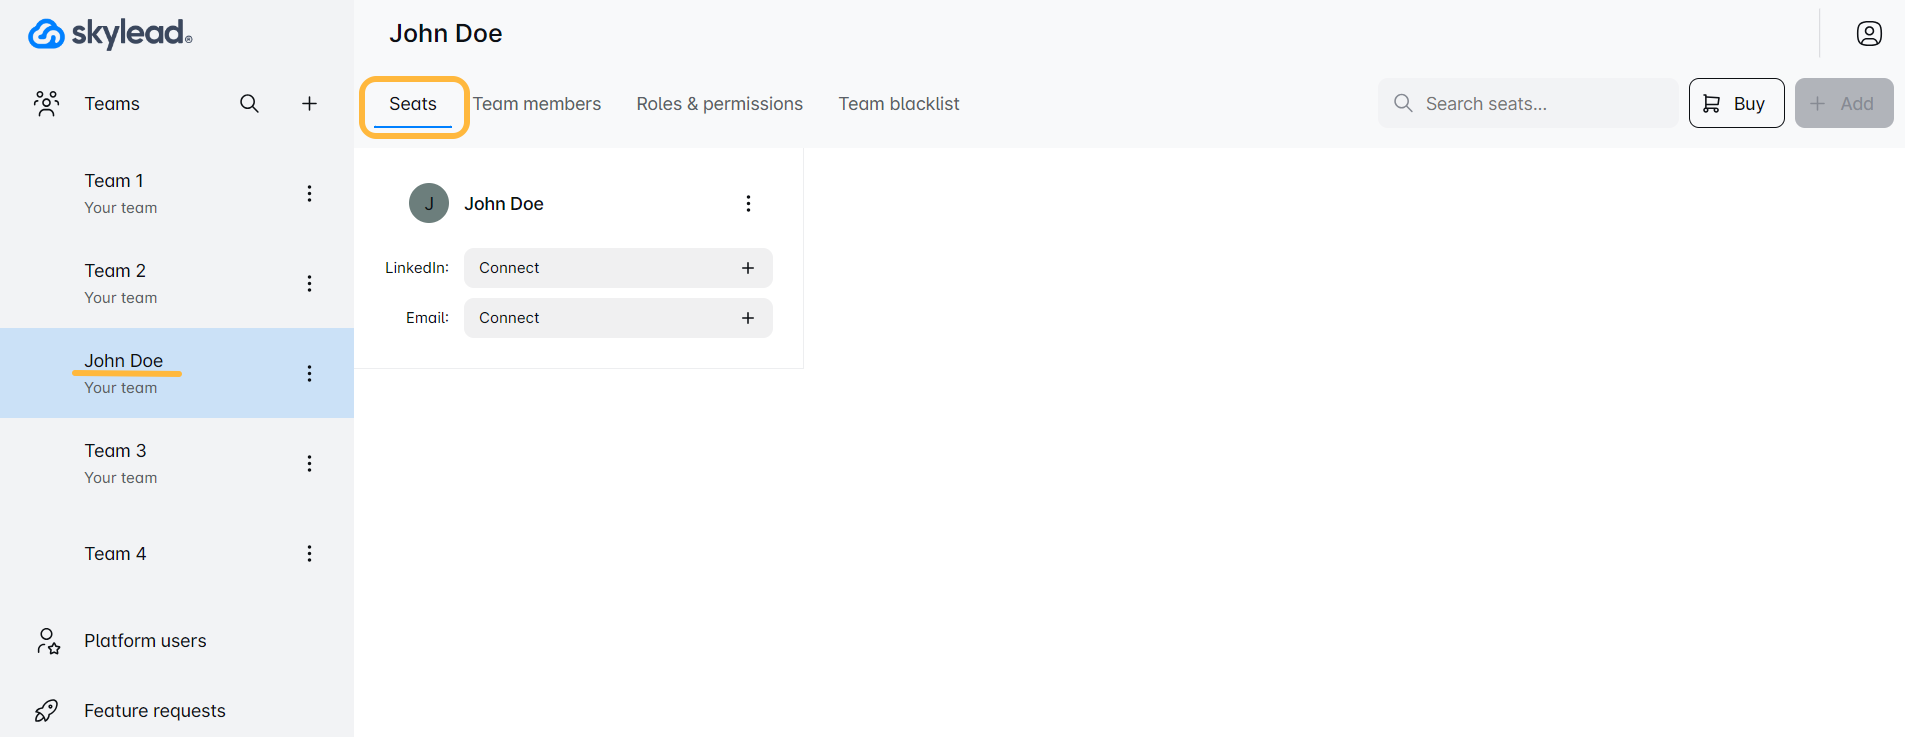Open the user profile icon
This screenshot has width=1905, height=737.
point(1868,34)
